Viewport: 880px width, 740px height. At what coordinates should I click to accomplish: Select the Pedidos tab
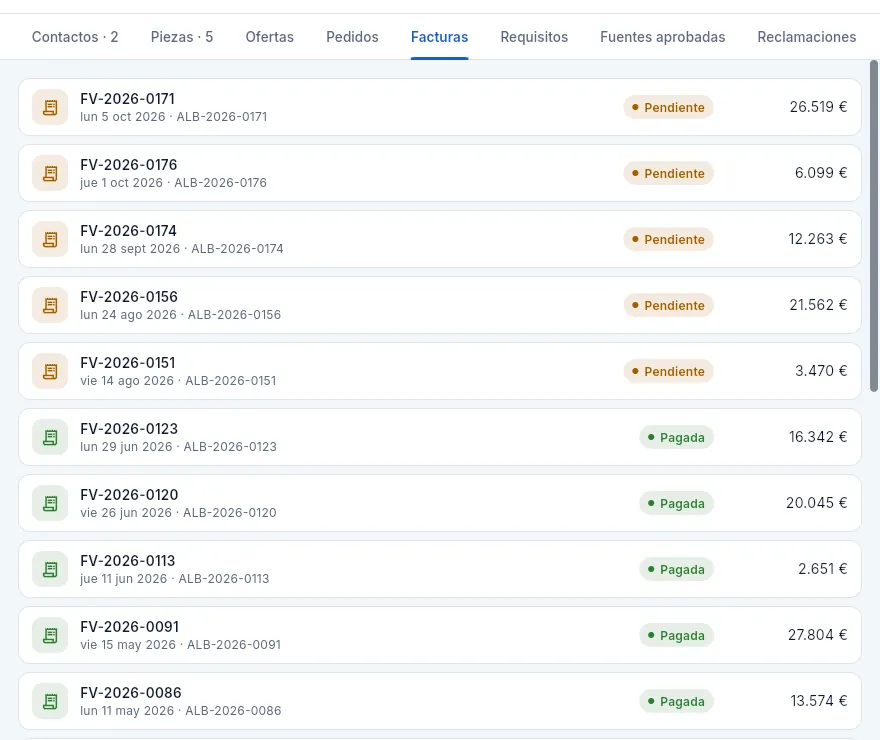pos(352,37)
